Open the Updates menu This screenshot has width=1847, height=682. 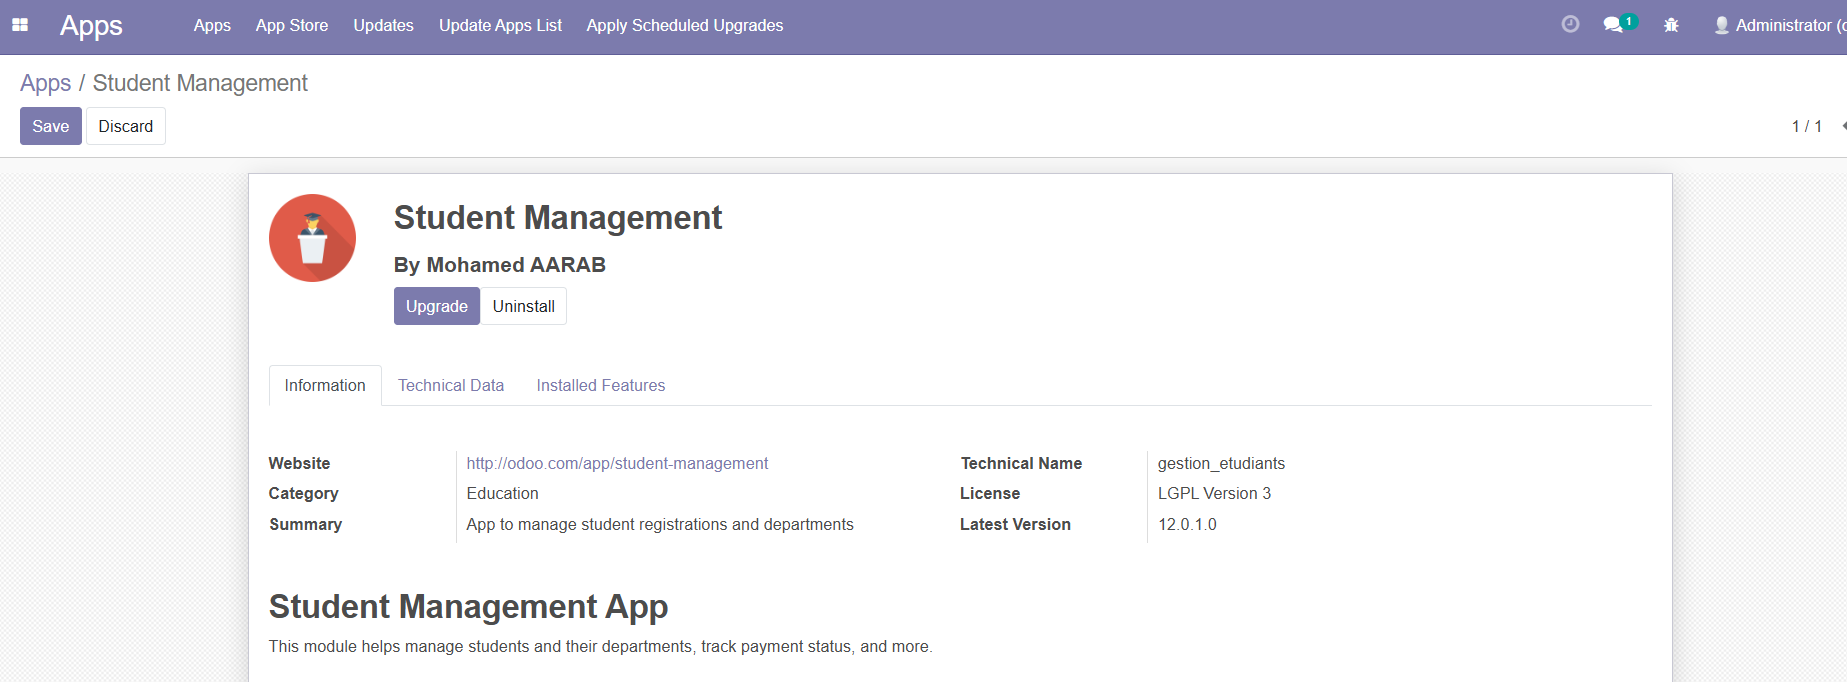point(383,25)
